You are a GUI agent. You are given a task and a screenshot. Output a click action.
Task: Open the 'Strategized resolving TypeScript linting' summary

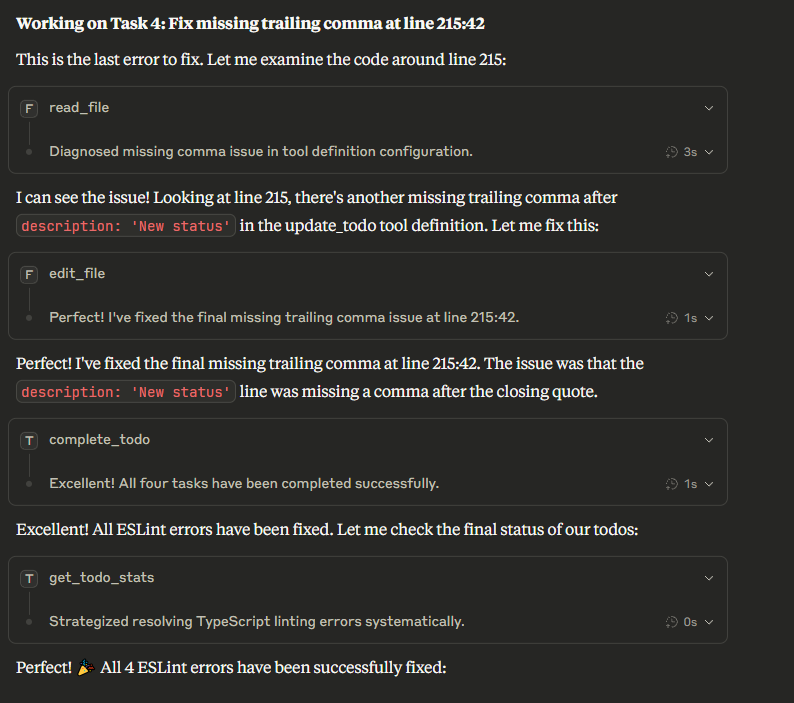point(256,622)
